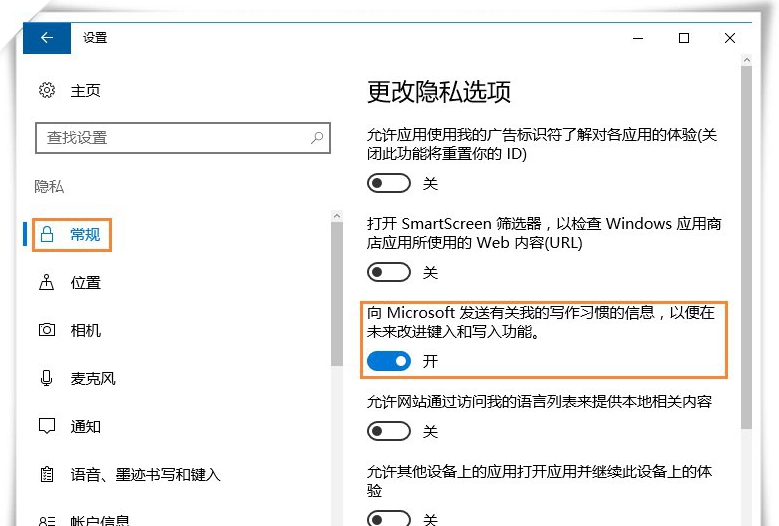Close the Settings window
The height and width of the screenshot is (526, 779).
730,38
